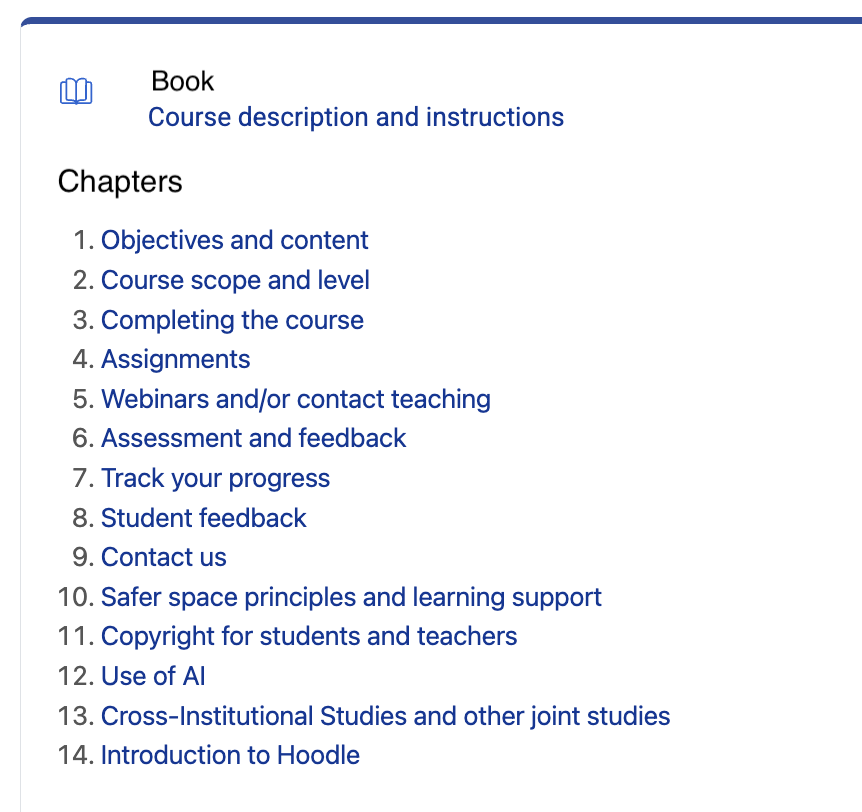Open Track your progress chapter
This screenshot has width=862, height=812.
[215, 478]
